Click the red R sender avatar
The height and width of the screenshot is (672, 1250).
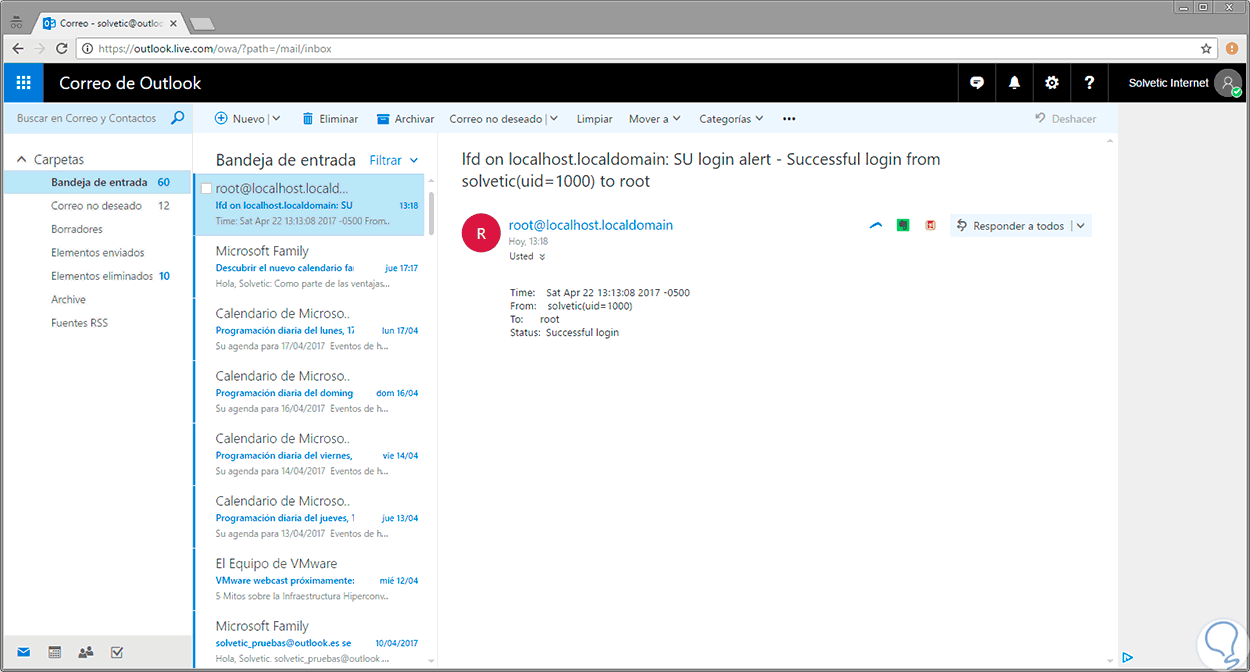point(480,234)
